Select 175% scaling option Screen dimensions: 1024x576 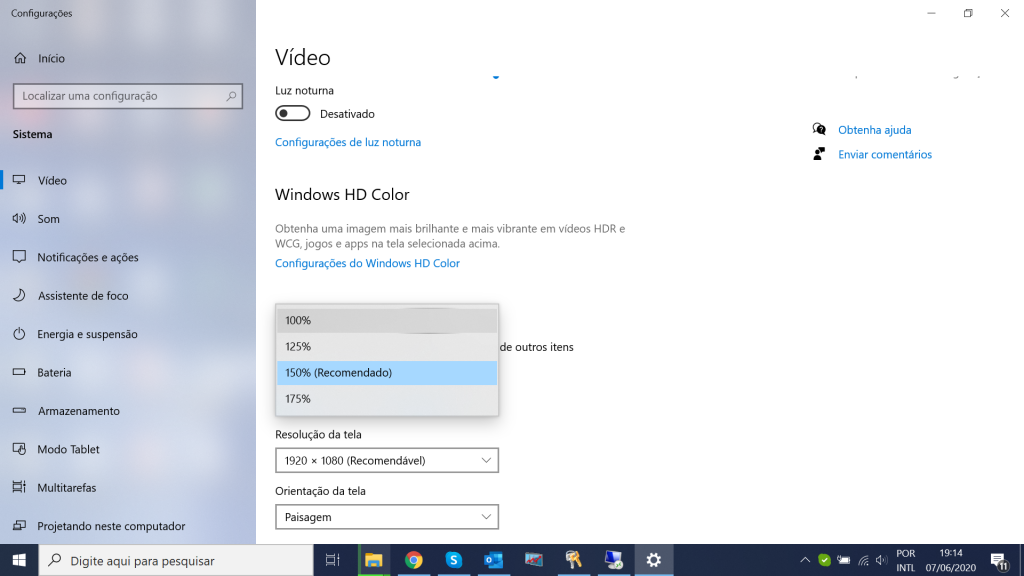coord(386,399)
